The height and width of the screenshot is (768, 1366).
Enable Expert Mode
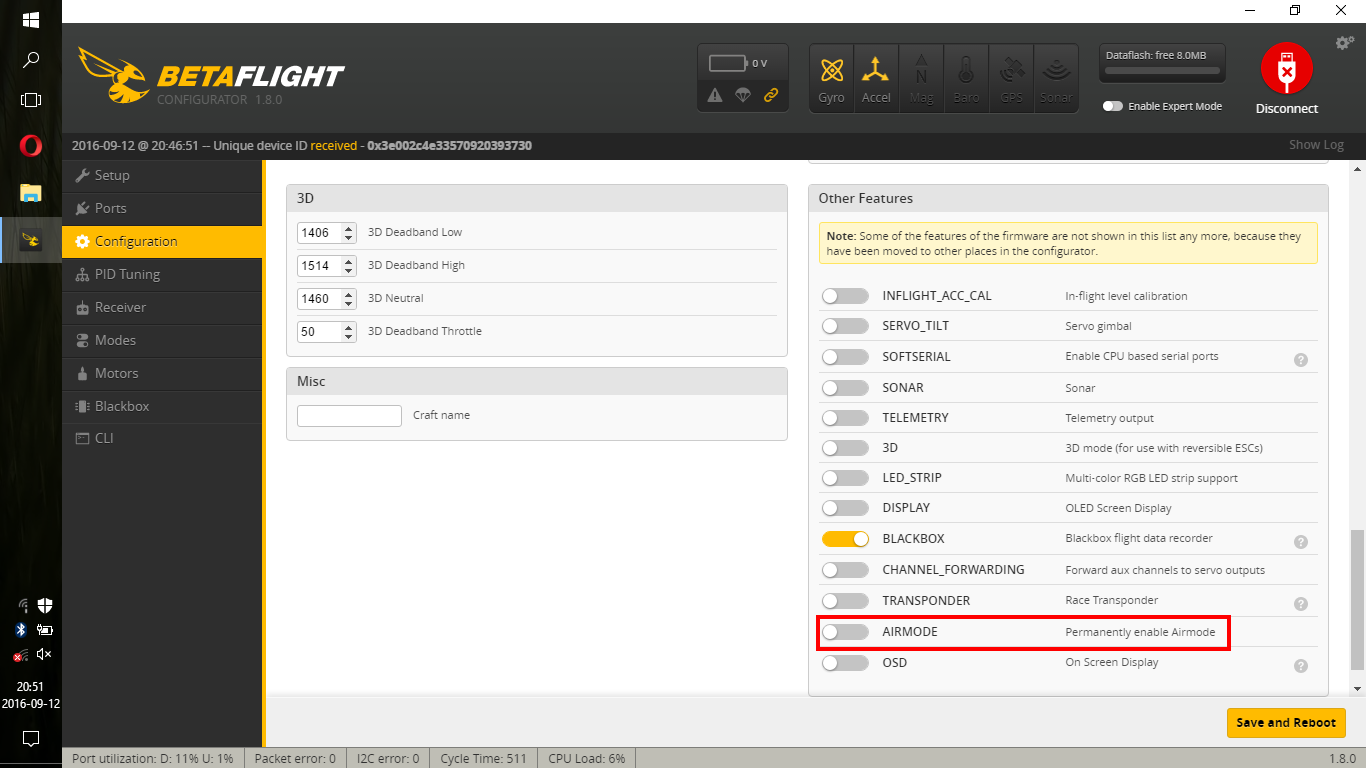(1112, 105)
